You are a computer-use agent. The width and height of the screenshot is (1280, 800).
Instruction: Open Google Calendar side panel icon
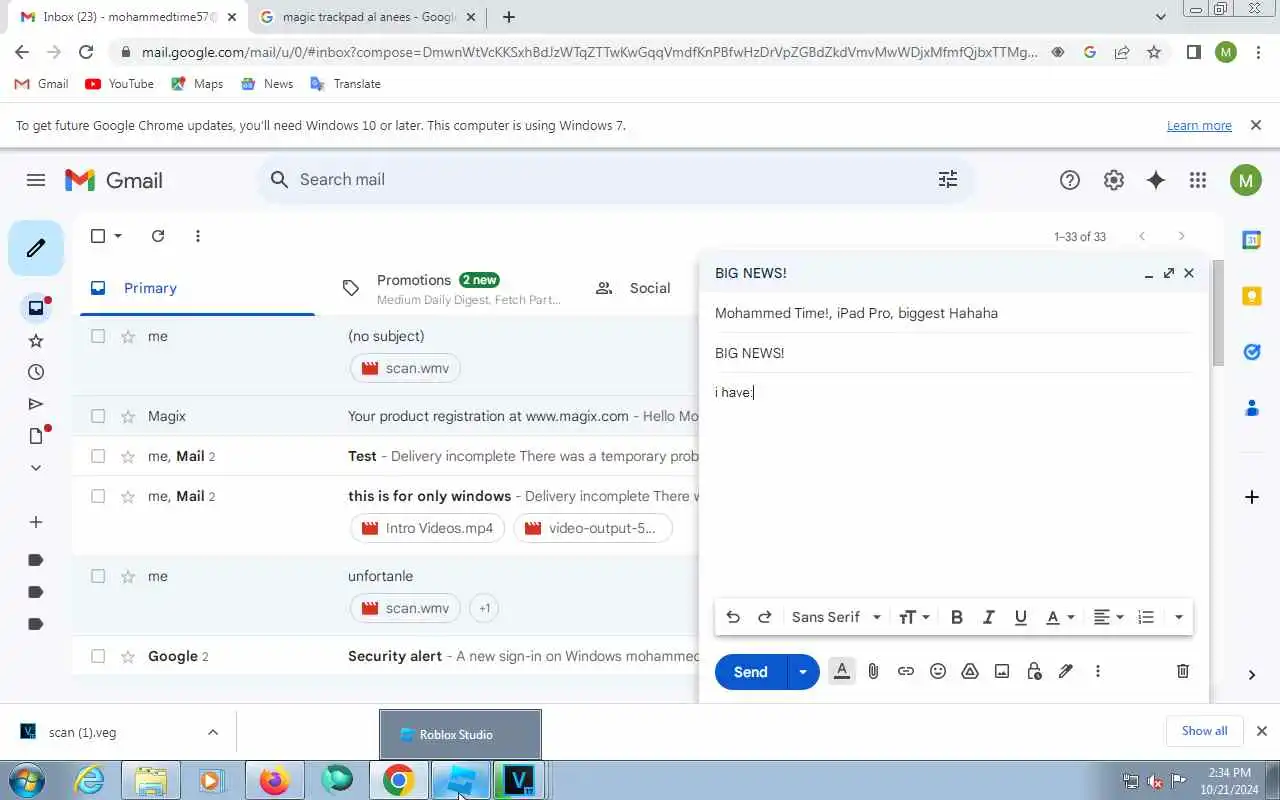tap(1251, 240)
